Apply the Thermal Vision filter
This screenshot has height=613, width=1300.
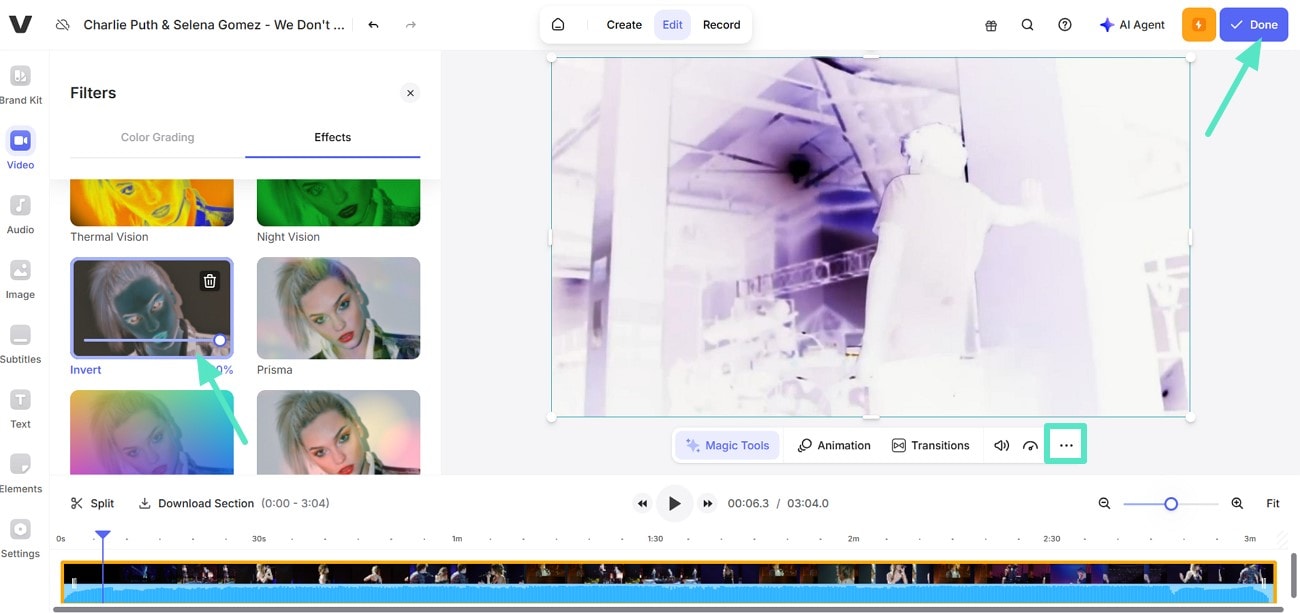[x=152, y=202]
